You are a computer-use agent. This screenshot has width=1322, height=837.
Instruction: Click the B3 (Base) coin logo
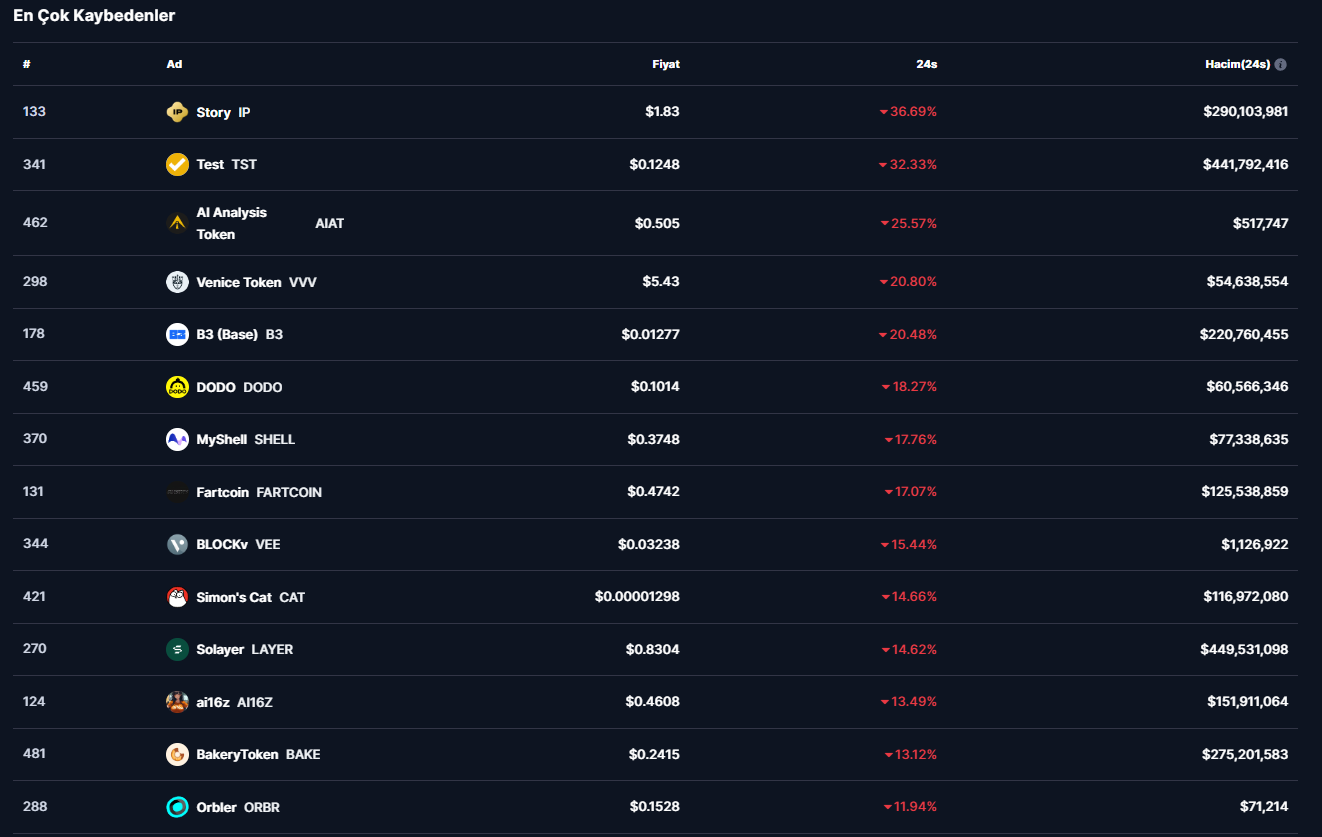177,334
